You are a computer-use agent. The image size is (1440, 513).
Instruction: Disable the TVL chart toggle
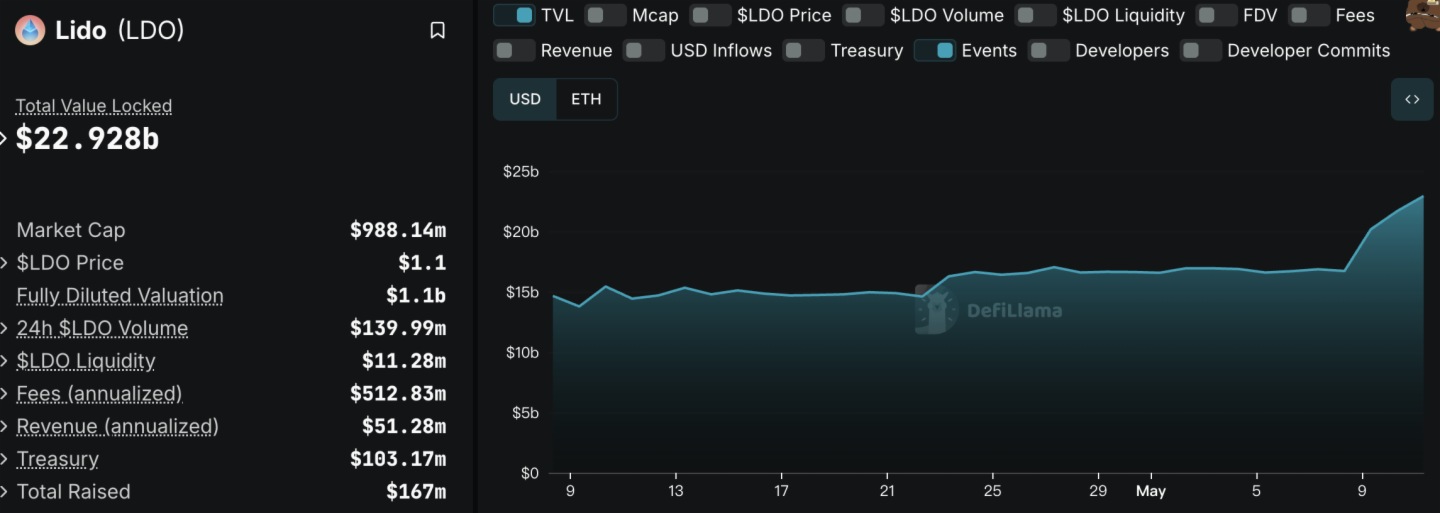(514, 15)
